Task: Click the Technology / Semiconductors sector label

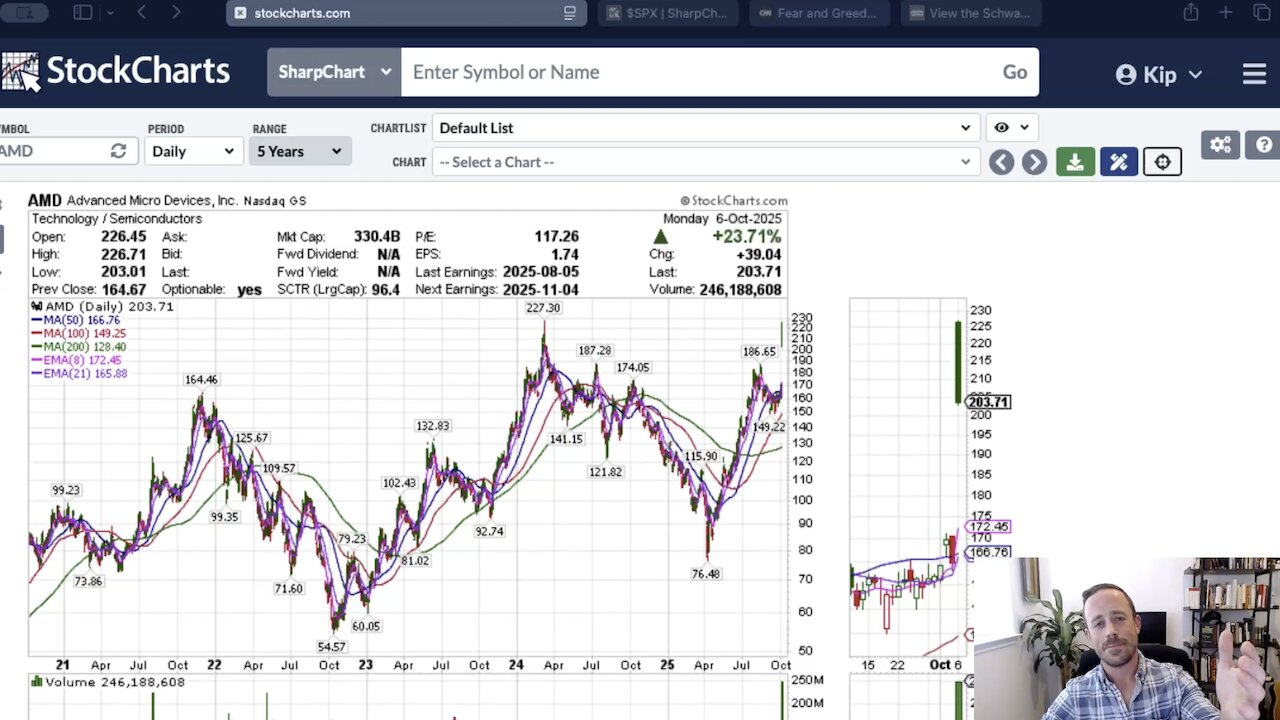Action: coord(117,219)
